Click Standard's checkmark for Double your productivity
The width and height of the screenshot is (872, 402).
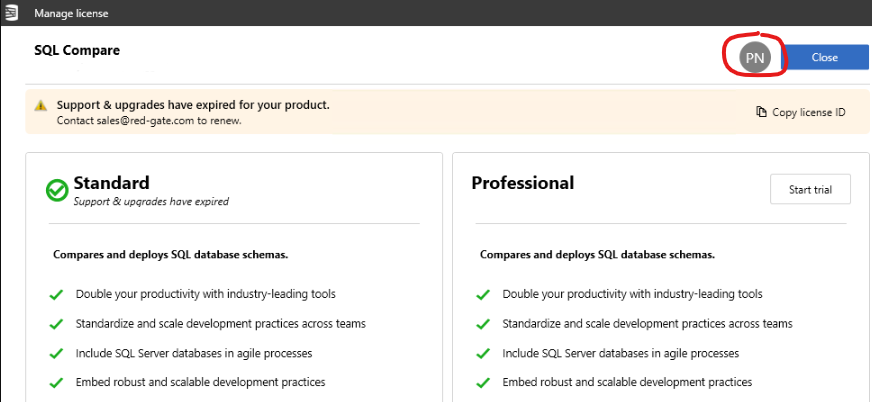click(x=56, y=294)
